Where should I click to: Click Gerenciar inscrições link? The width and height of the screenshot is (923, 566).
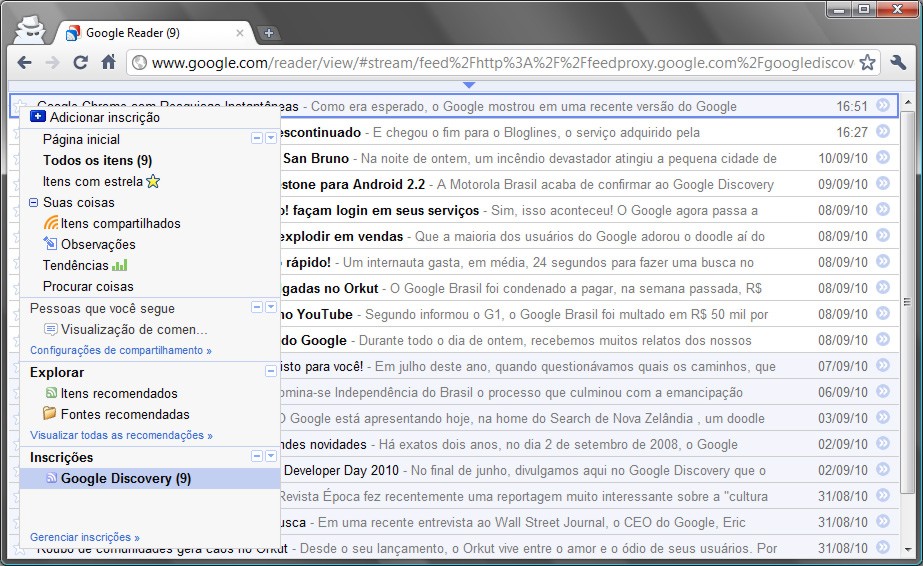pos(85,537)
